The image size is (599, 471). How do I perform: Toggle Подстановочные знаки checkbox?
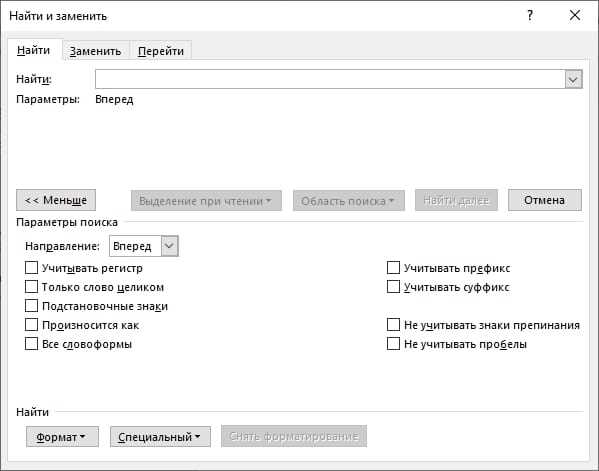[x=31, y=306]
